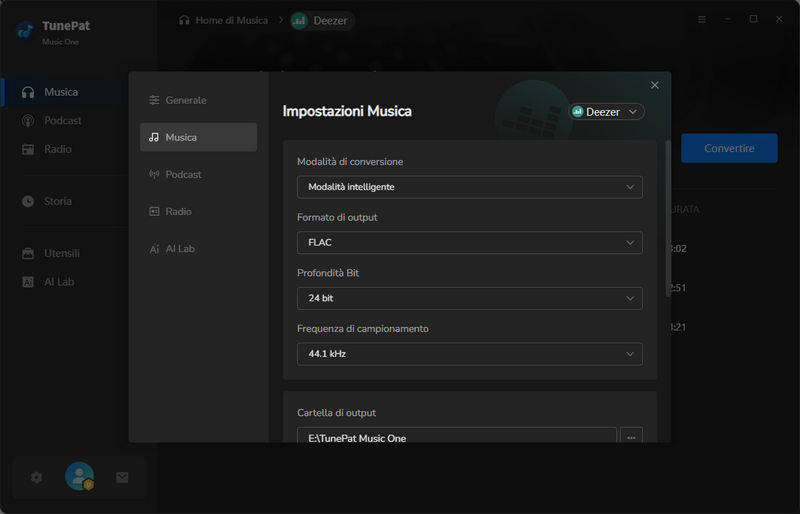The image size is (800, 514).
Task: Close the Impostazioni Musica dialog
Action: [x=655, y=85]
